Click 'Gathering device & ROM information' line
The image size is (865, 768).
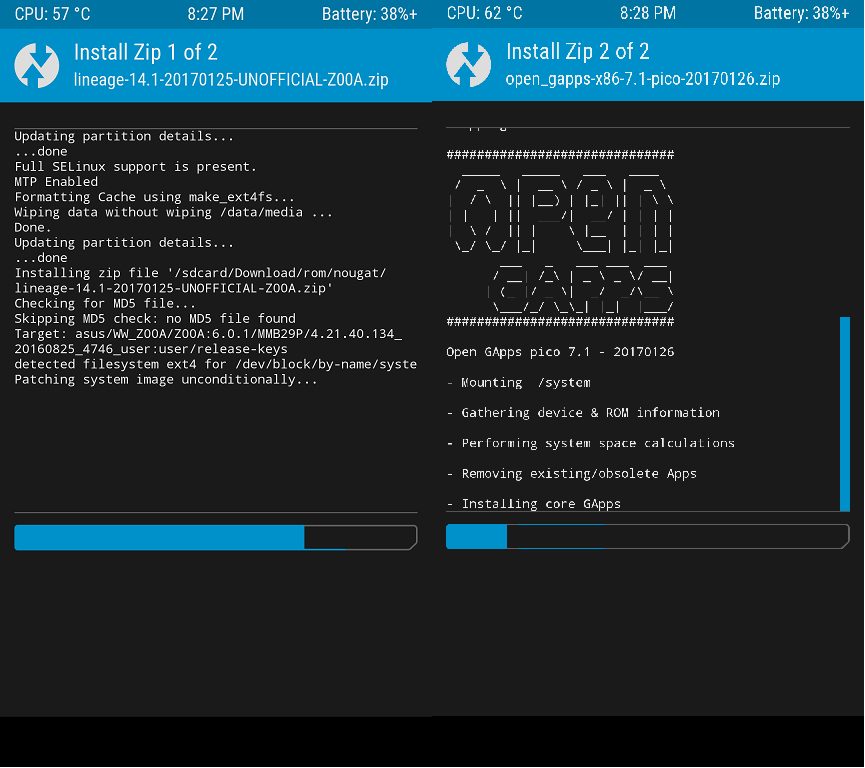pyautogui.click(x=583, y=413)
